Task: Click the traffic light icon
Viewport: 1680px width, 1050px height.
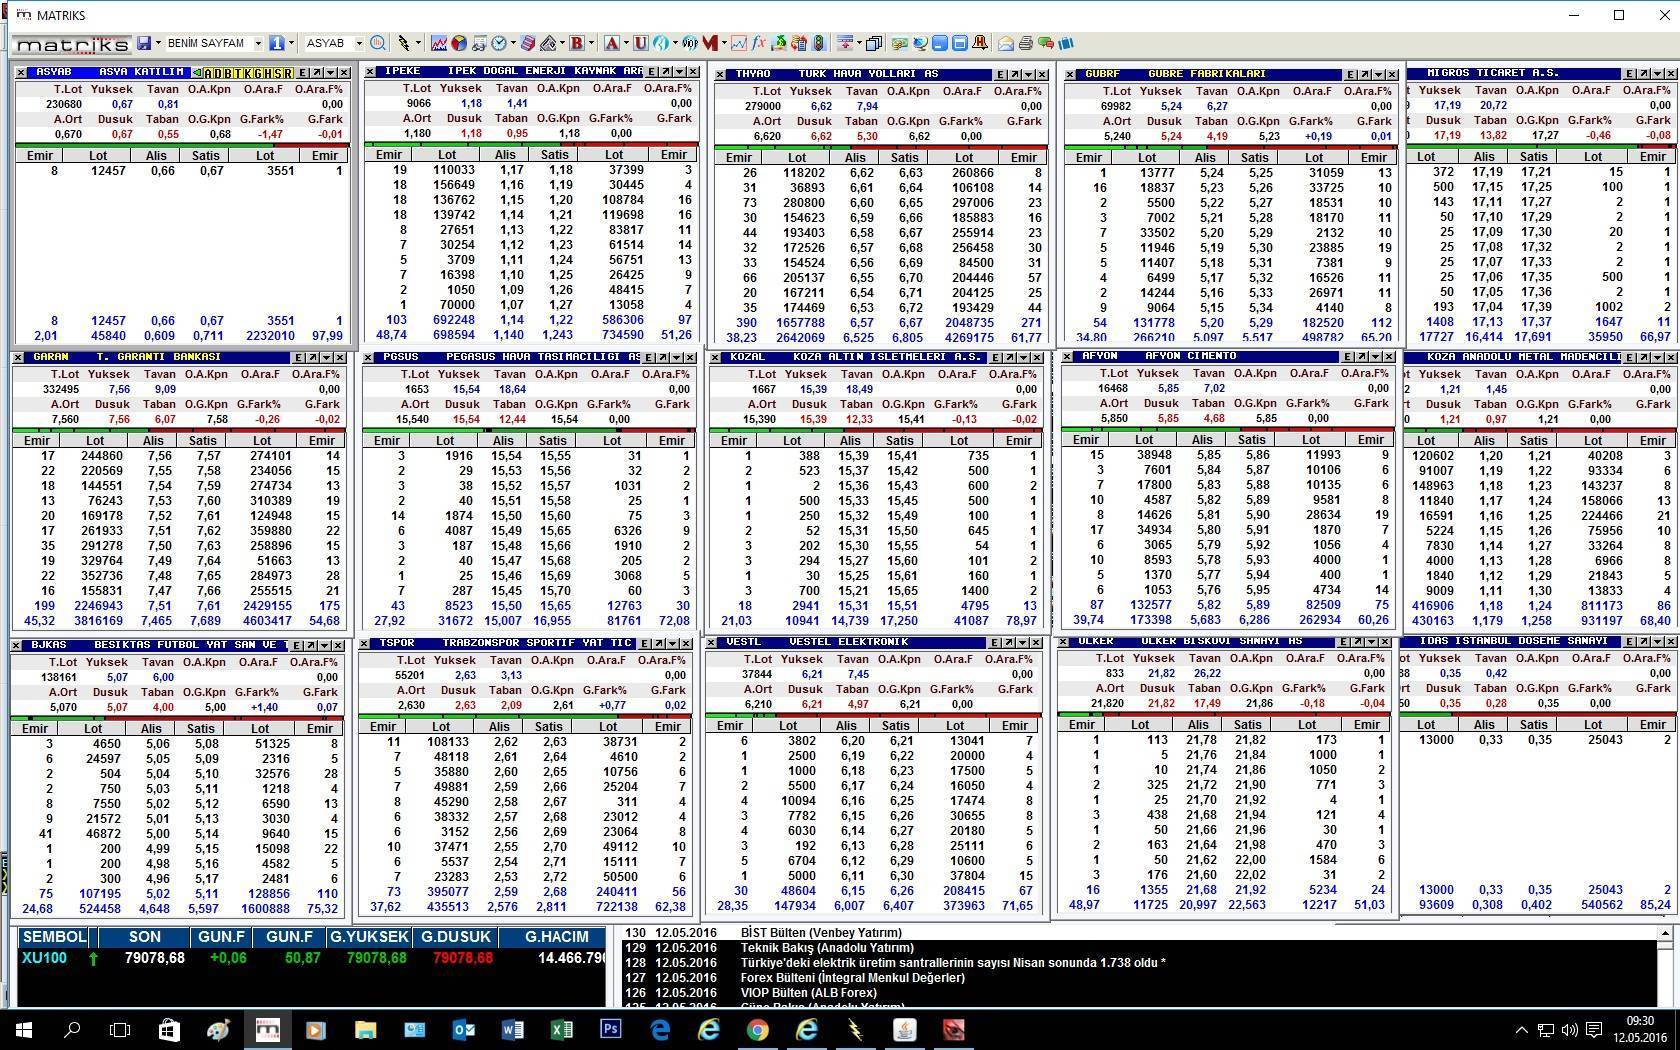Action: (x=819, y=43)
